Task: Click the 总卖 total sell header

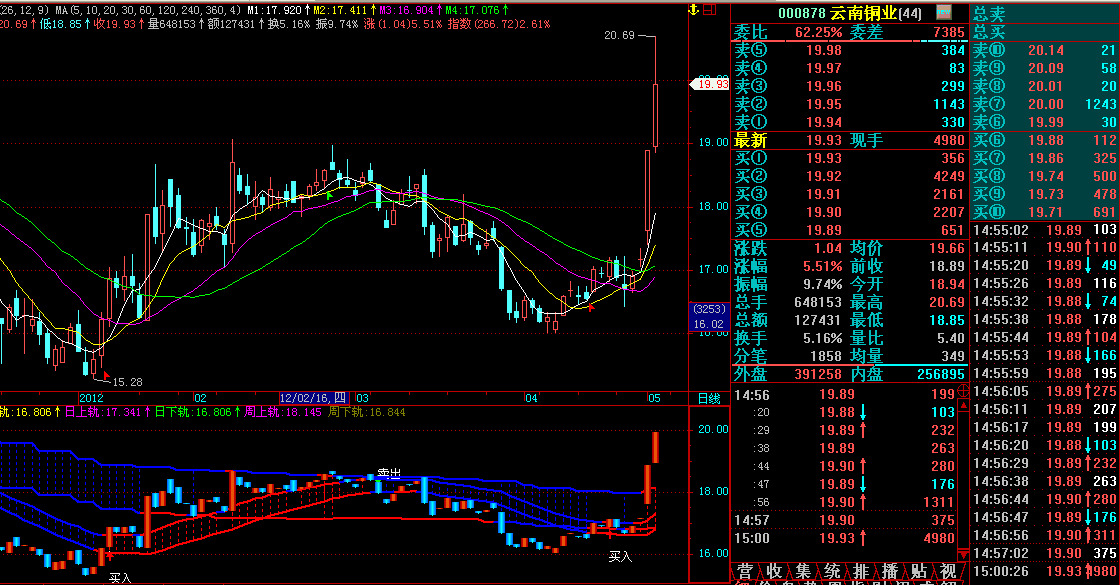Action: (989, 13)
